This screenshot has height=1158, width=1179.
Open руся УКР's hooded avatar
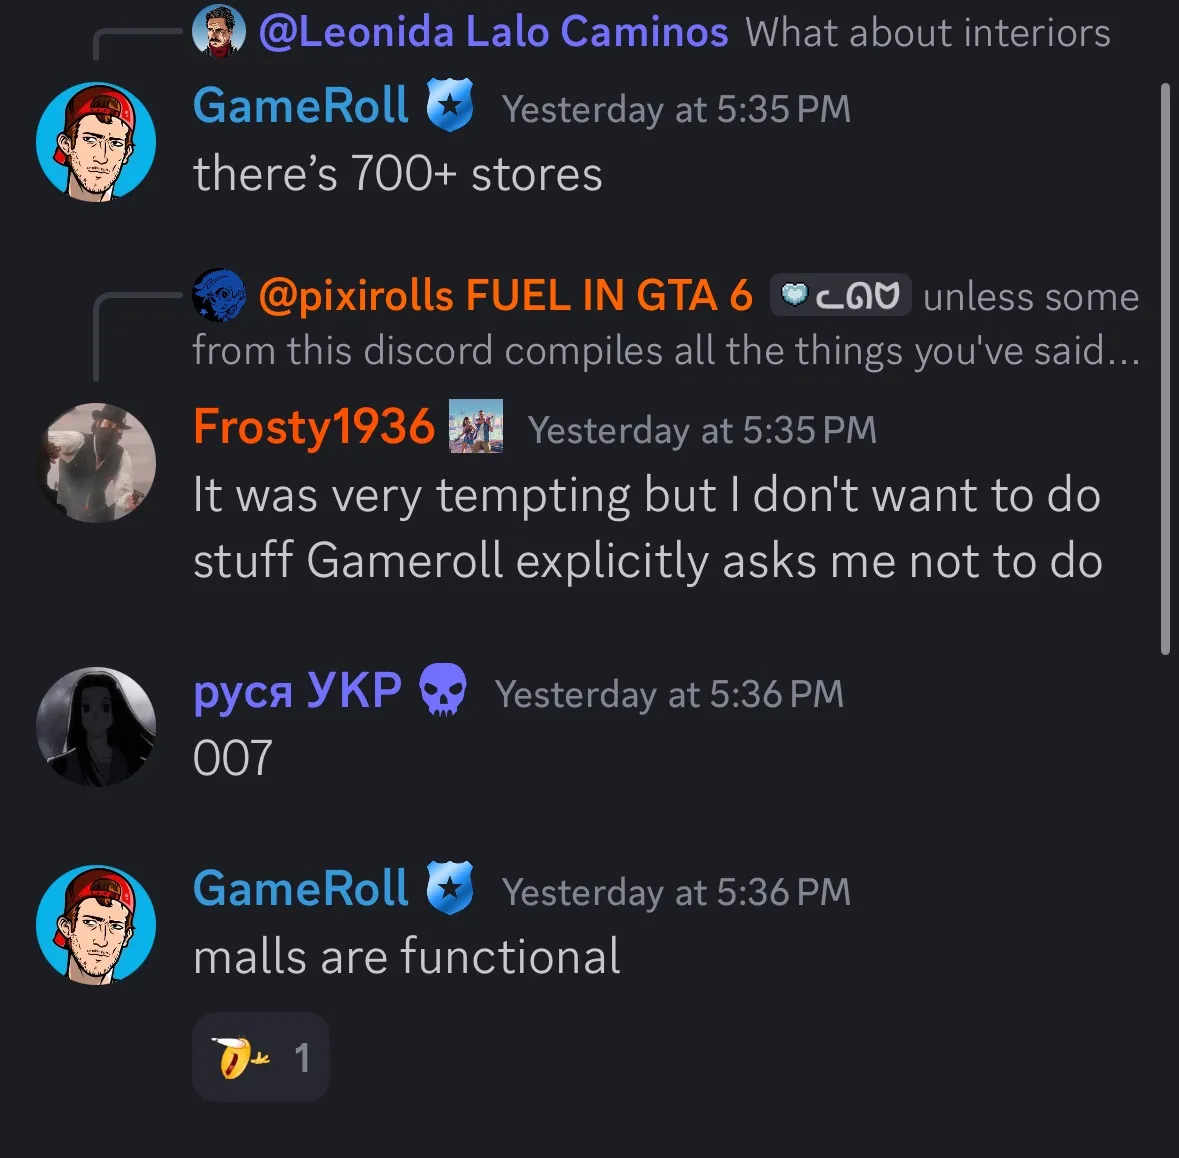coord(96,726)
